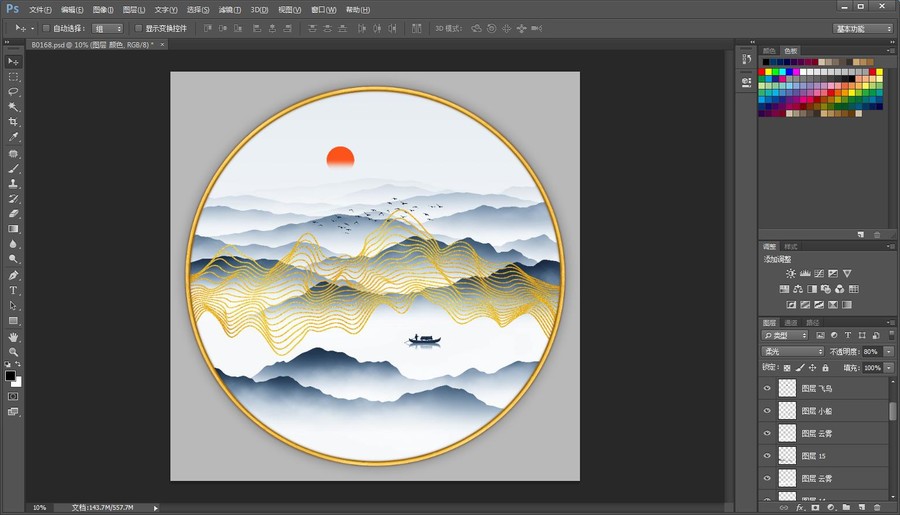Open the auto-select 组 dropdown
Image resolution: width=900 pixels, height=515 pixels.
coord(107,29)
